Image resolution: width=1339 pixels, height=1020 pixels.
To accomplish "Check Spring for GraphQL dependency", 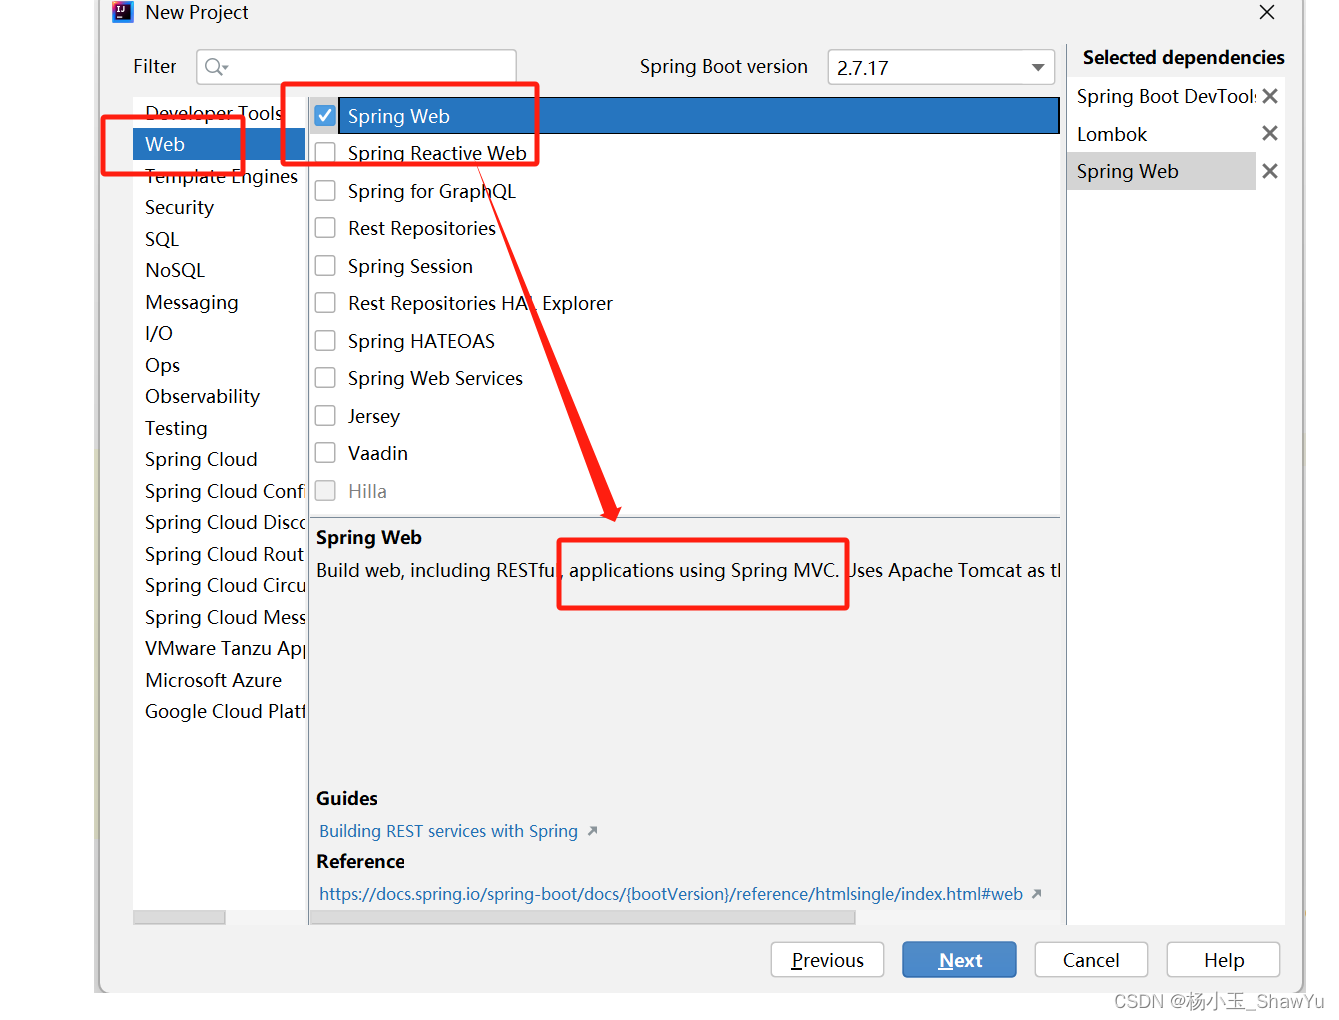I will [x=325, y=190].
